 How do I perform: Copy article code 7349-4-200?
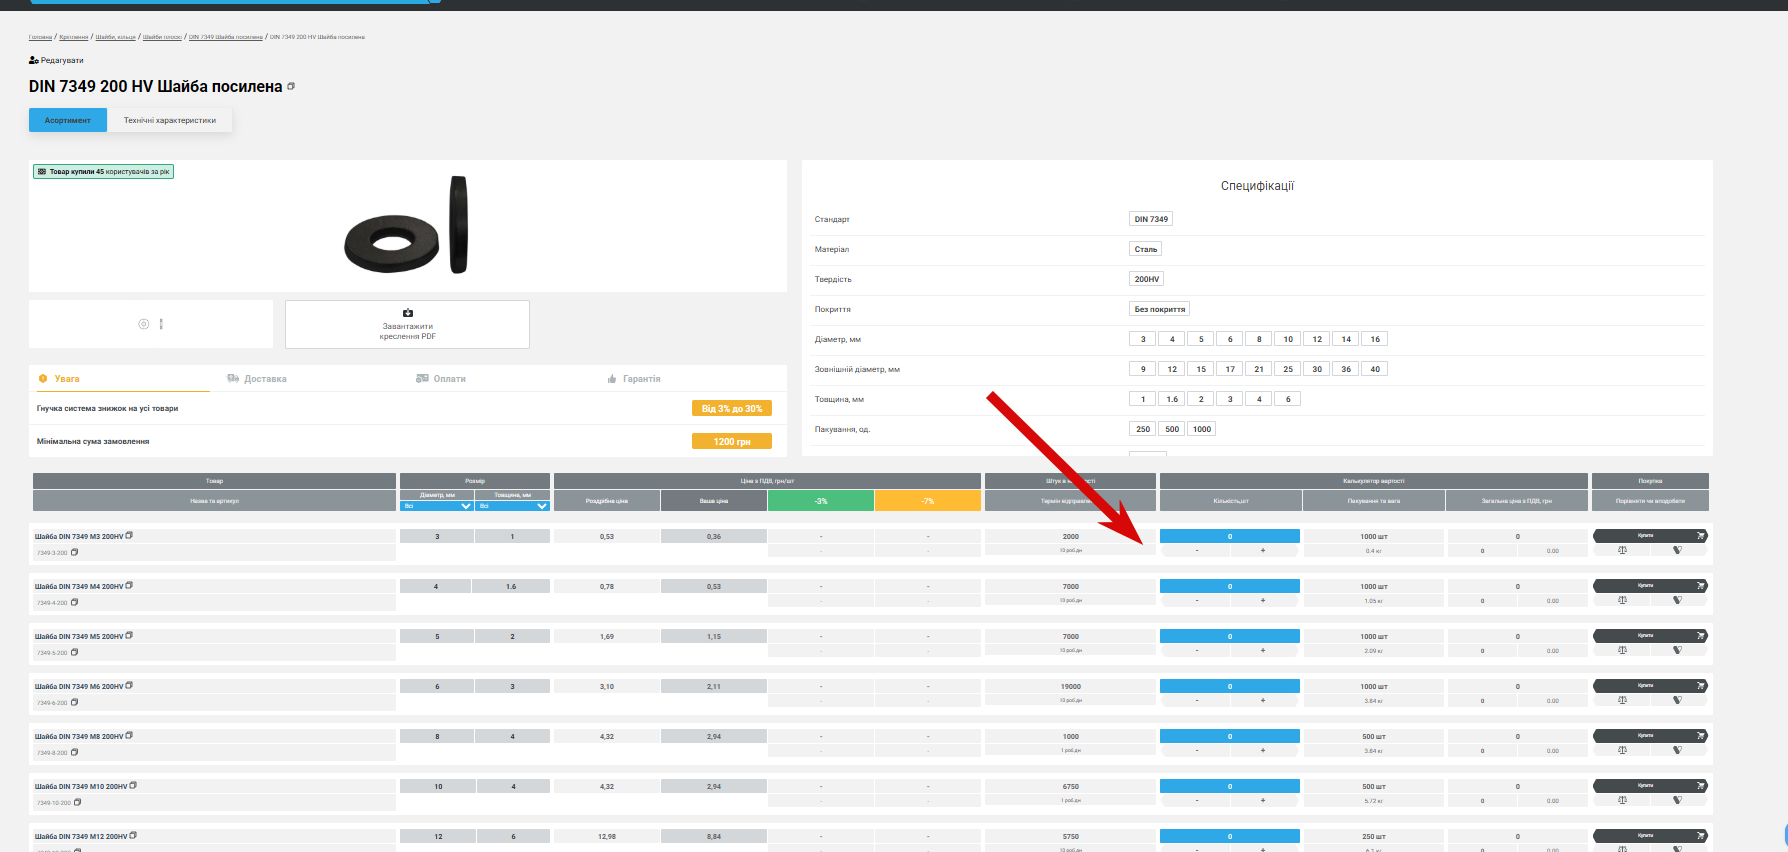pyautogui.click(x=74, y=602)
